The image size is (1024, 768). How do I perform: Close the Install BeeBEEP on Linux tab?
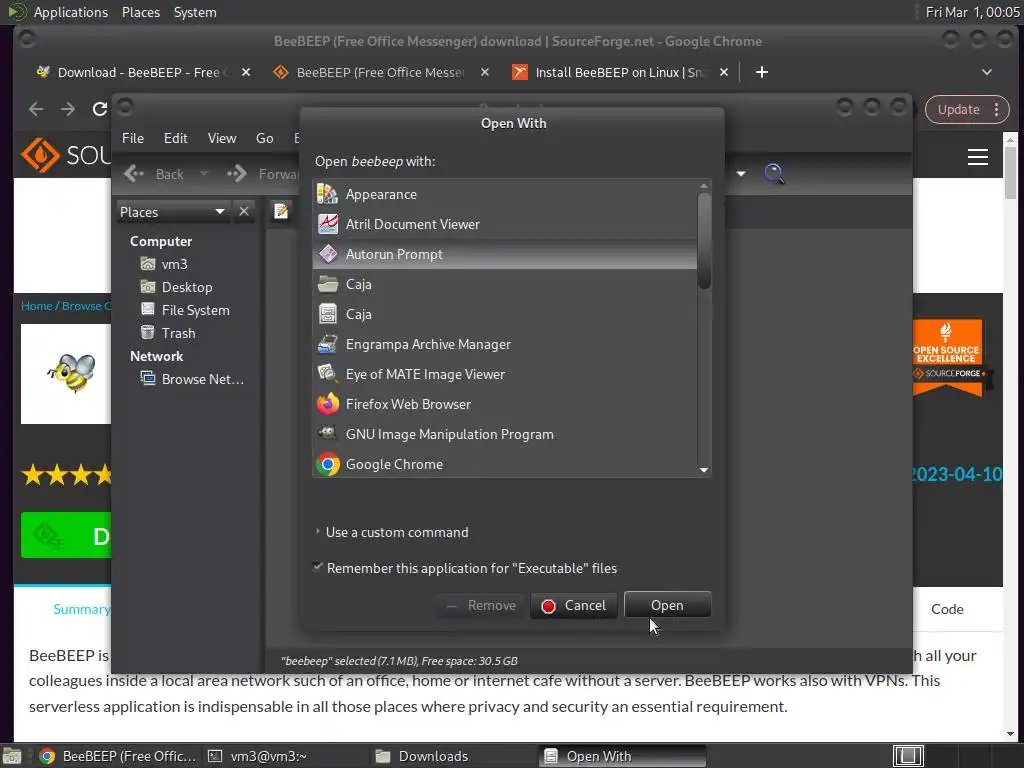(724, 72)
